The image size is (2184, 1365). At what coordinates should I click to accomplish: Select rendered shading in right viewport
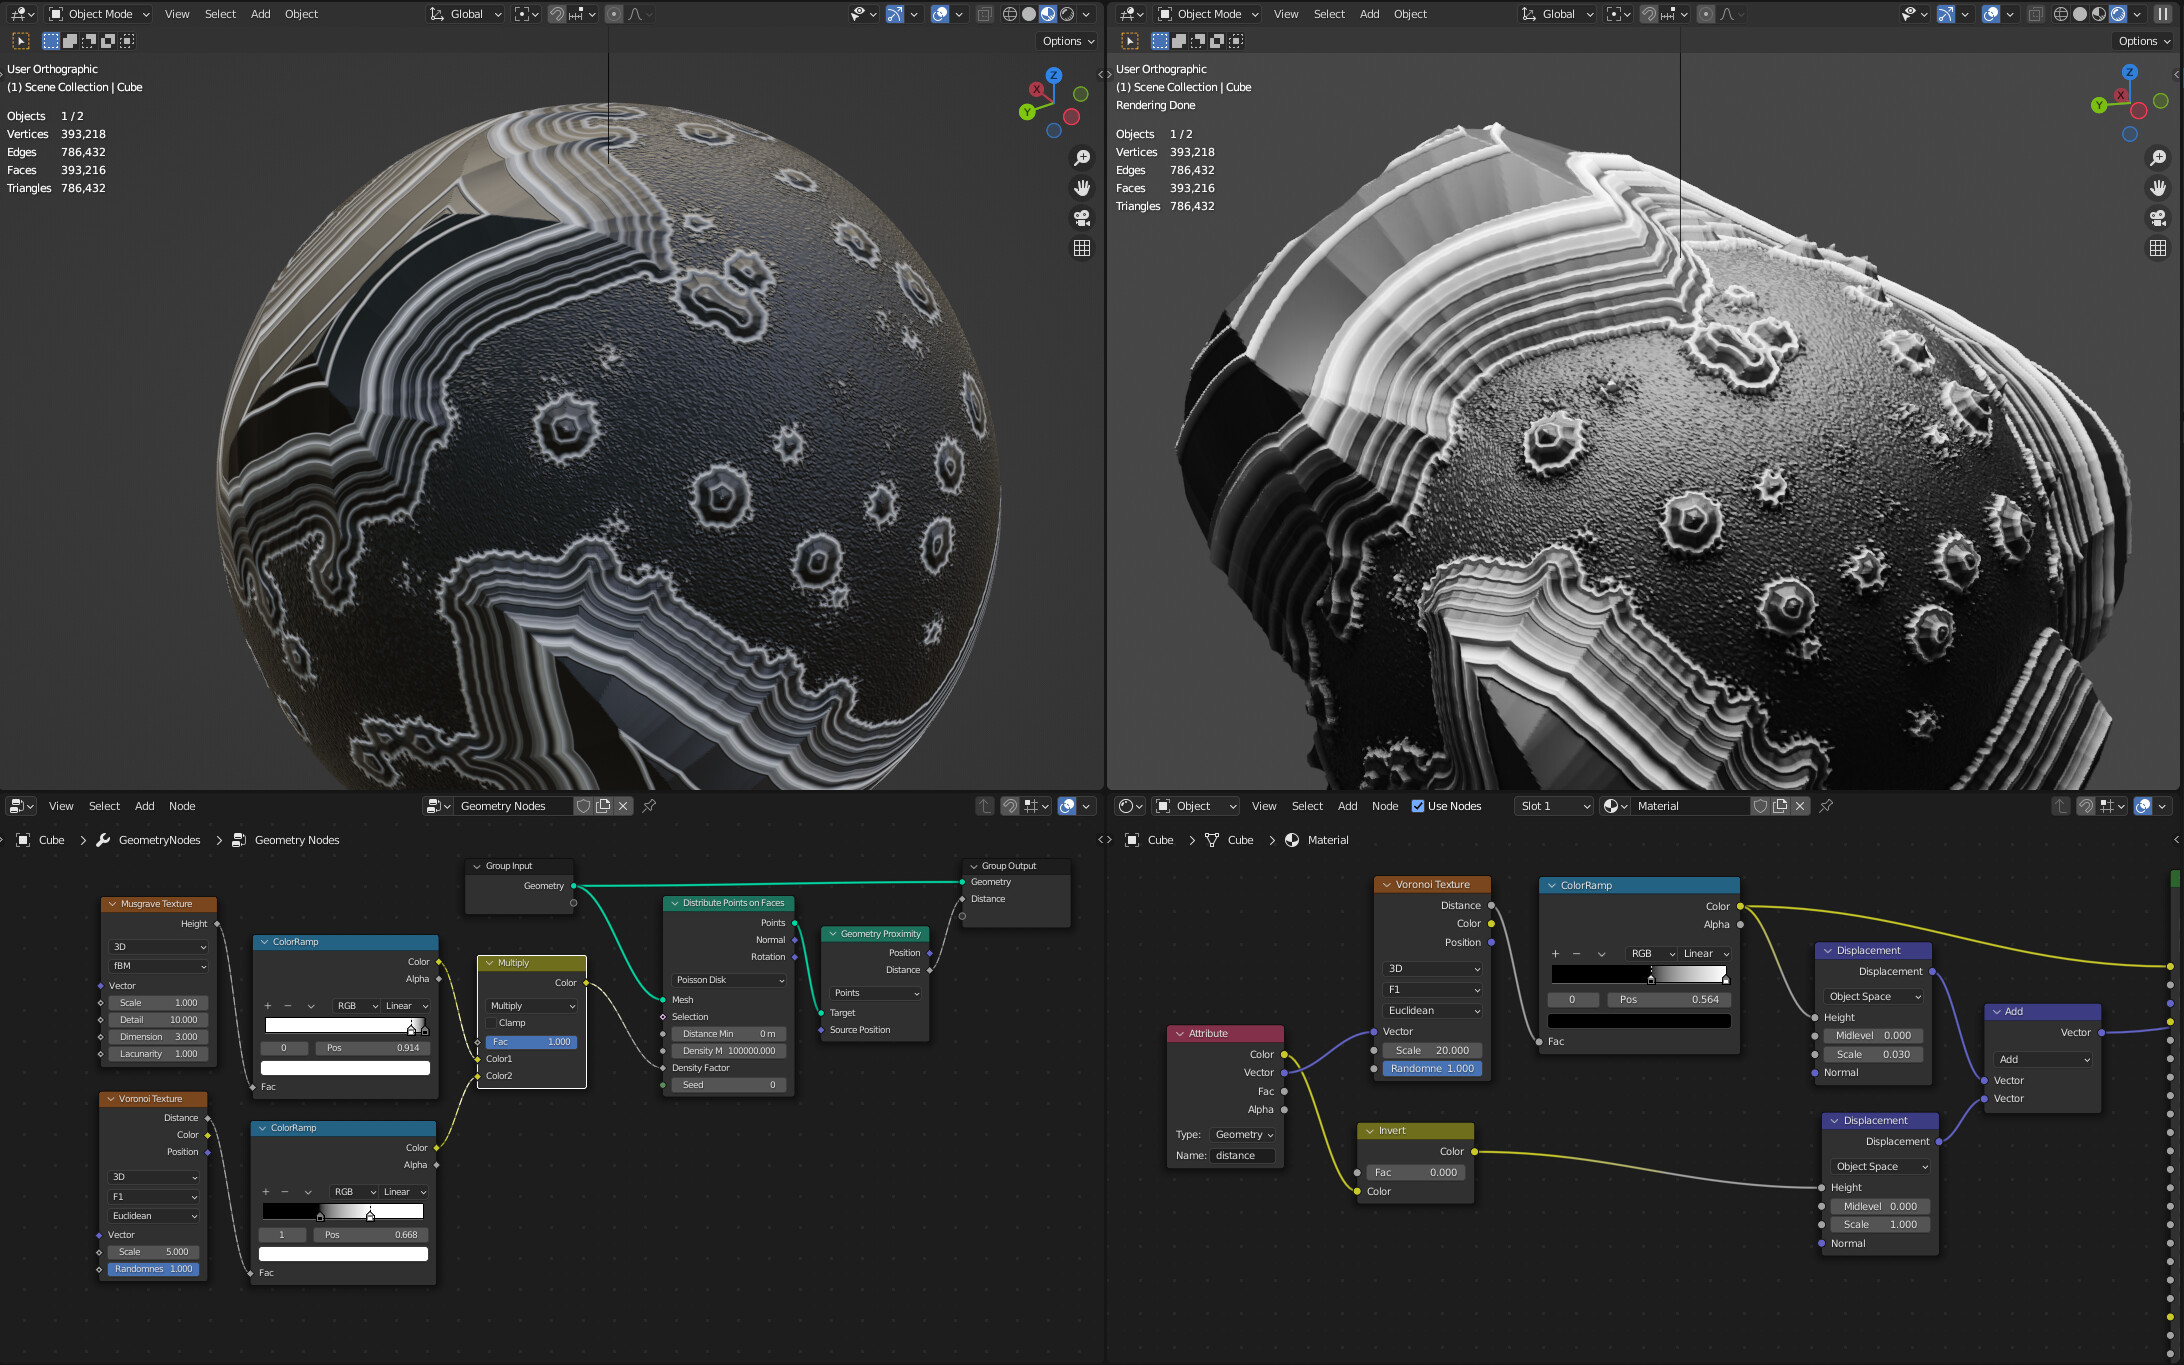tap(2118, 14)
